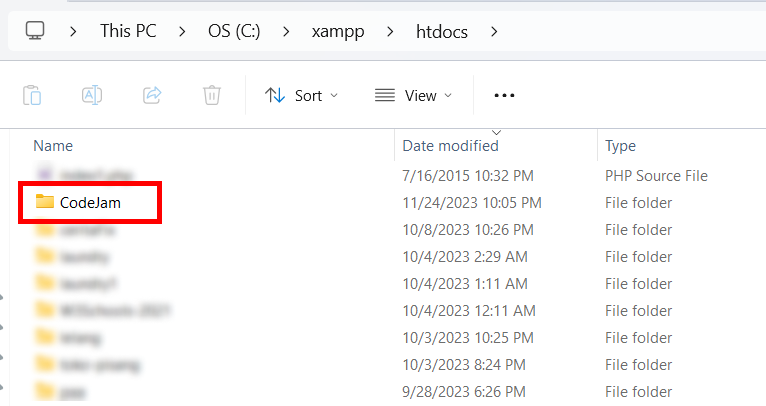Screen dimensions: 766x406
Task: Click the Delete trash icon
Action: 212,95
